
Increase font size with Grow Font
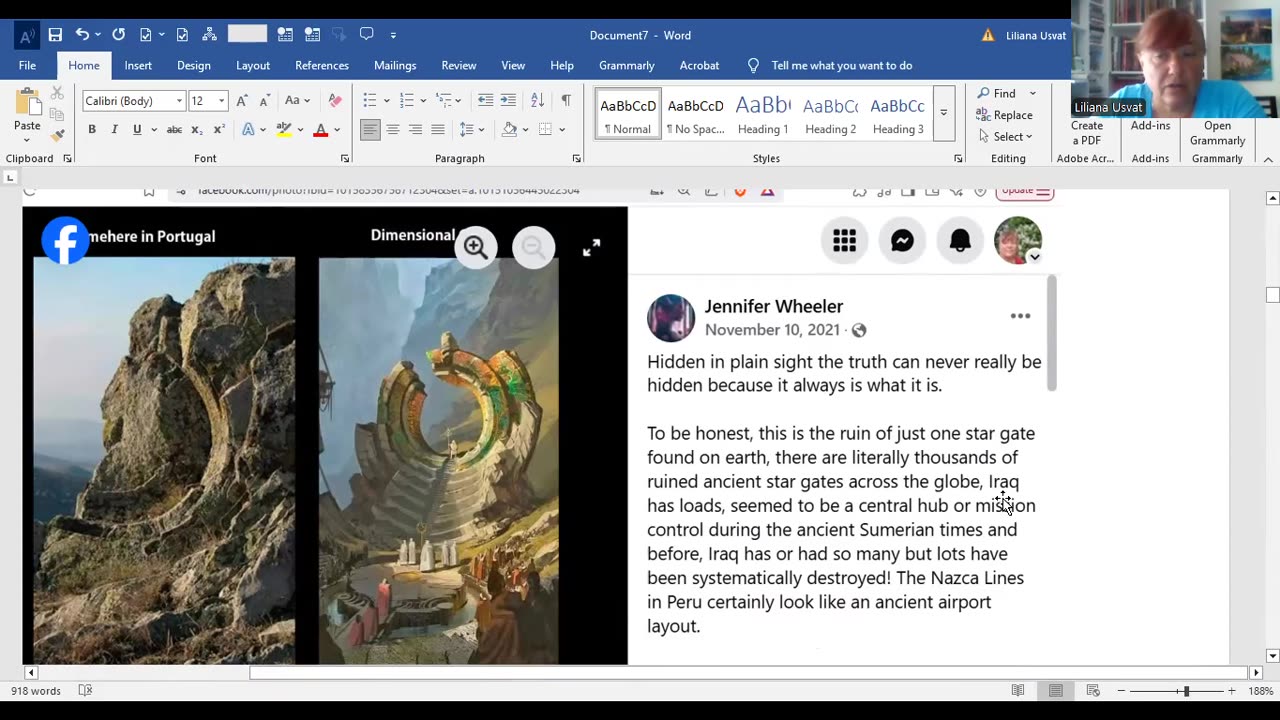(241, 101)
